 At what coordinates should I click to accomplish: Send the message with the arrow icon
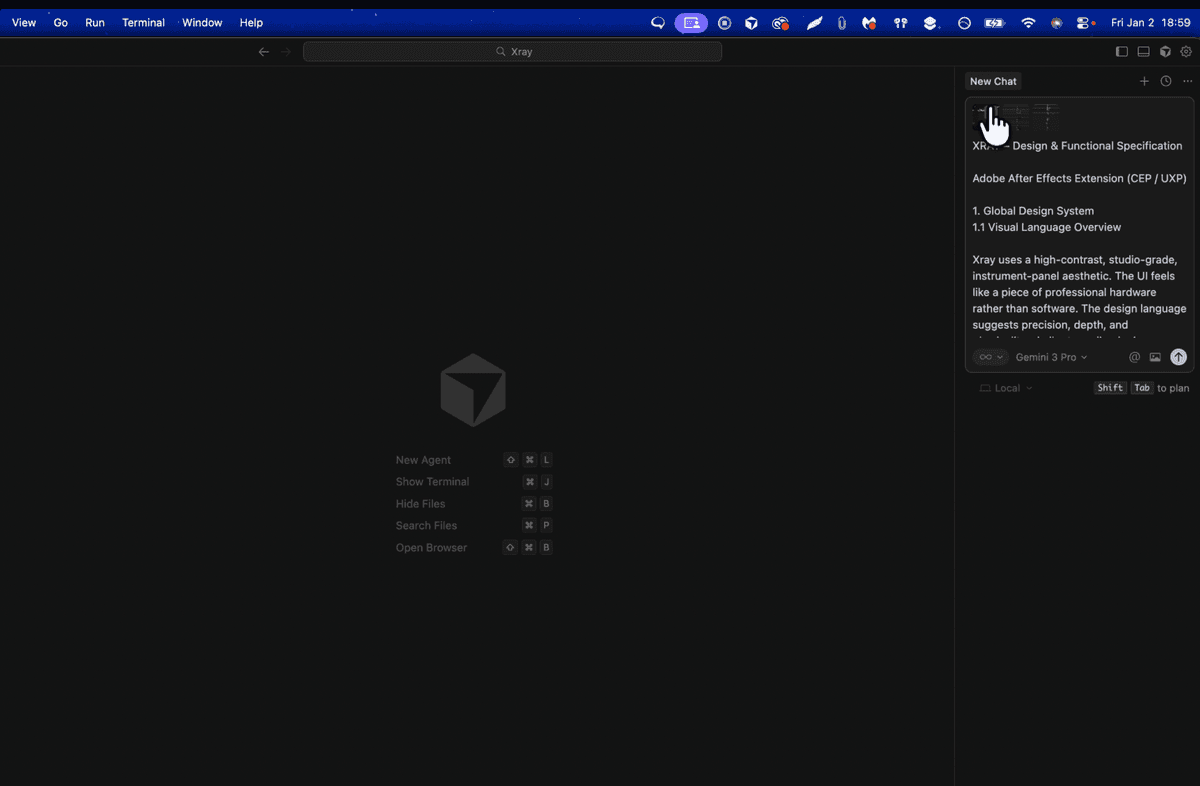coord(1179,357)
